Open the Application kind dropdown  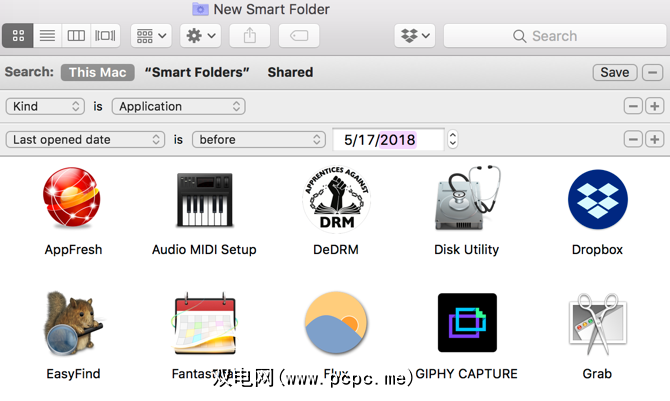click(x=179, y=106)
